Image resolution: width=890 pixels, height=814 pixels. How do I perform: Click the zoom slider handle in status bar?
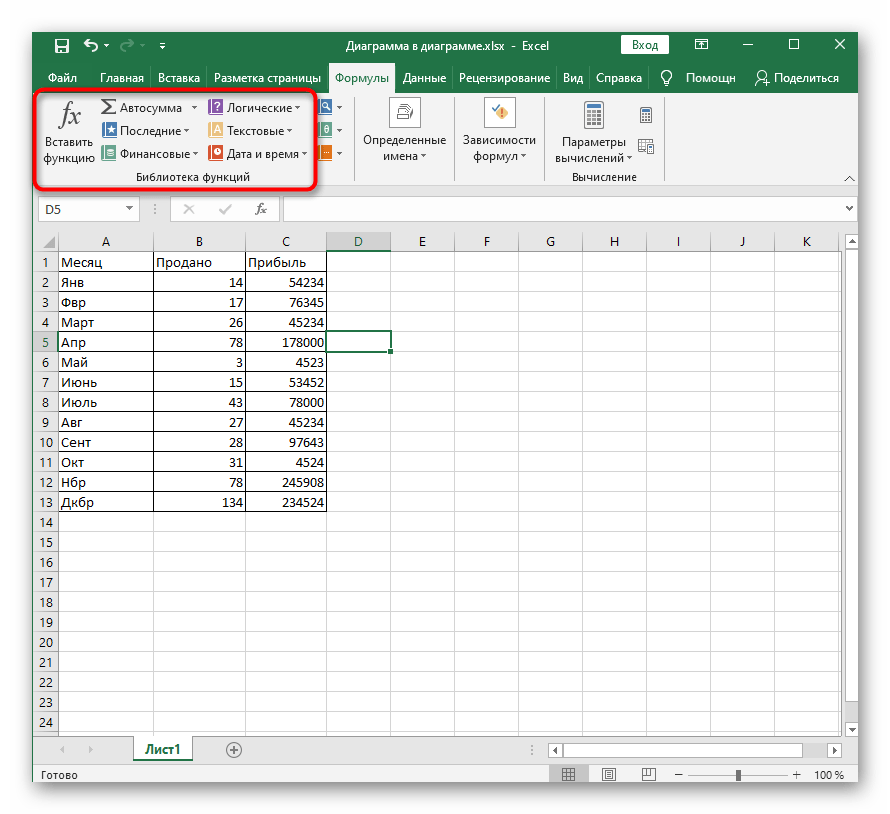point(738,775)
